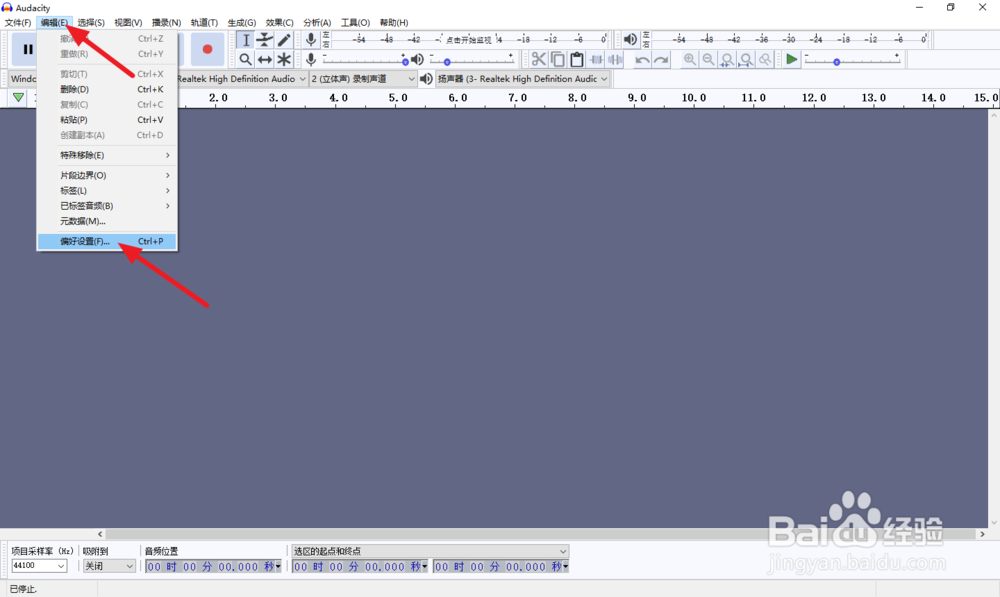Choose 删除(D) from Edit menu
The width and height of the screenshot is (1000, 597).
pyautogui.click(x=107, y=89)
